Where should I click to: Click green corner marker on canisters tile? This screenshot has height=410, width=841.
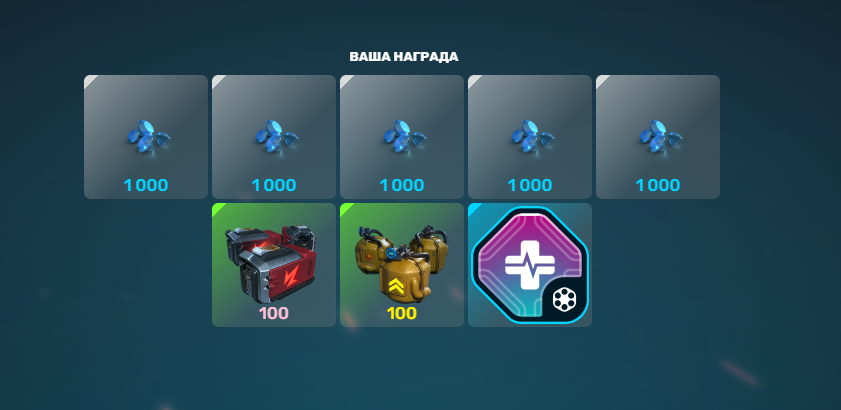tap(345, 208)
